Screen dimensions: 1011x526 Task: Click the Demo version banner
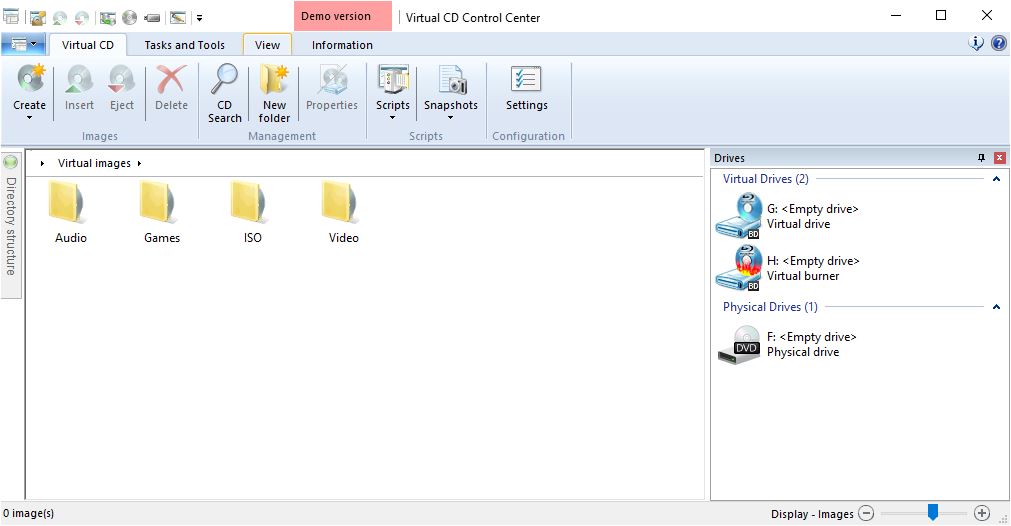[x=342, y=16]
